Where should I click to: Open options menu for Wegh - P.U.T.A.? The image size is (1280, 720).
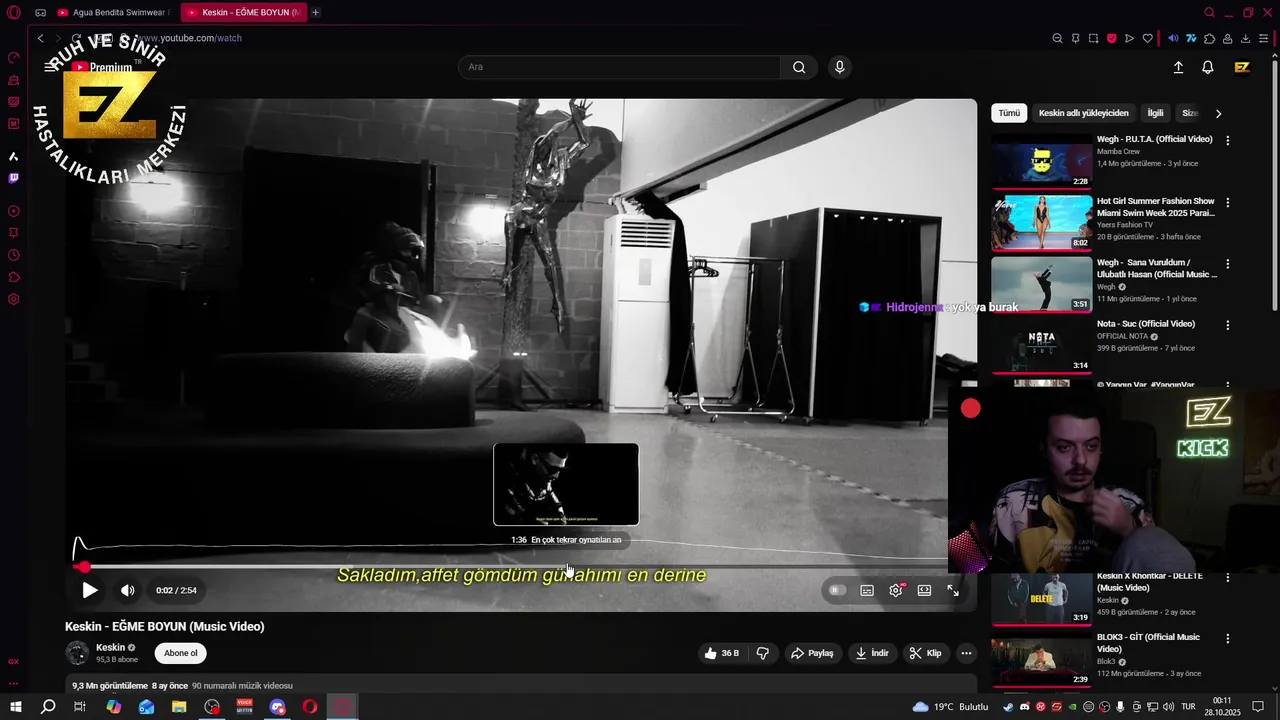[1228, 141]
